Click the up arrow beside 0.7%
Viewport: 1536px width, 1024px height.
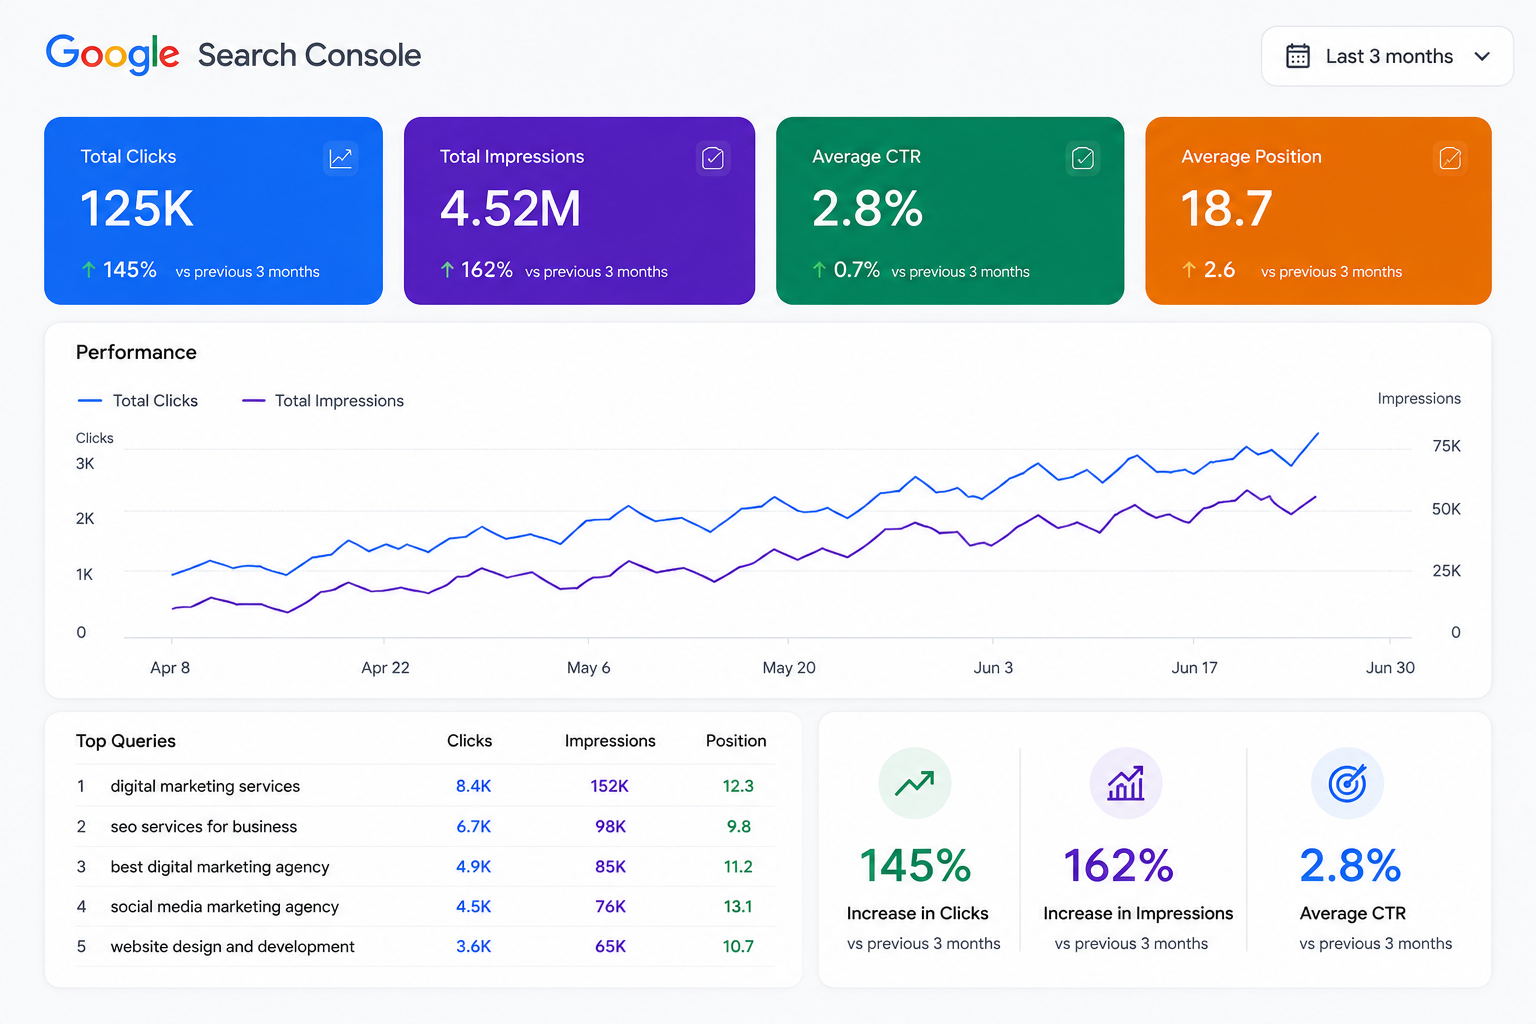[x=819, y=270]
